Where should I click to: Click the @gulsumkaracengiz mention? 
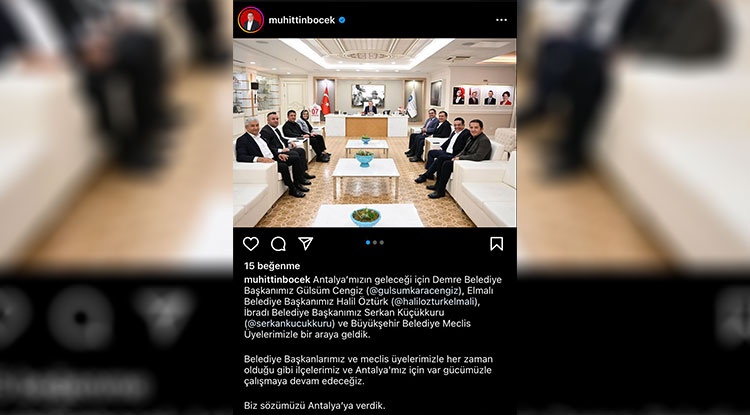(416, 291)
